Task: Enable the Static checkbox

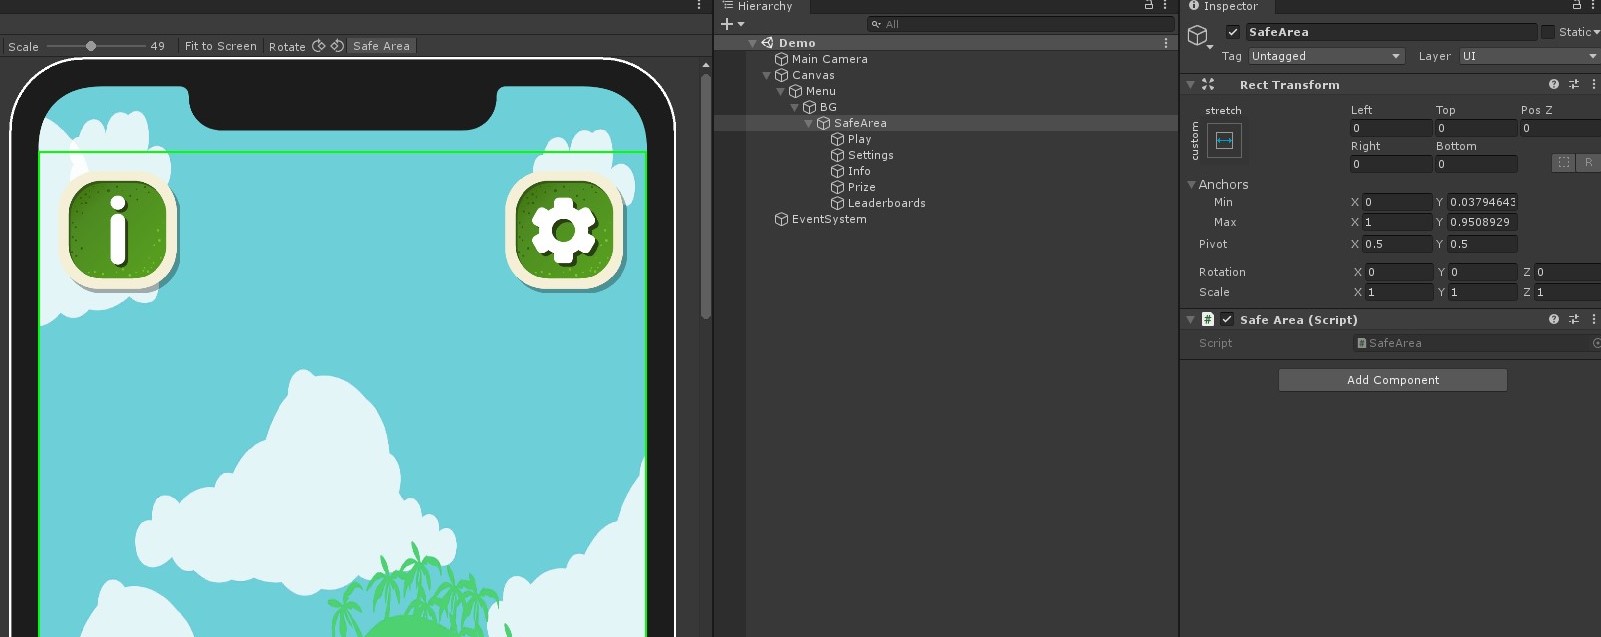Action: point(1548,32)
